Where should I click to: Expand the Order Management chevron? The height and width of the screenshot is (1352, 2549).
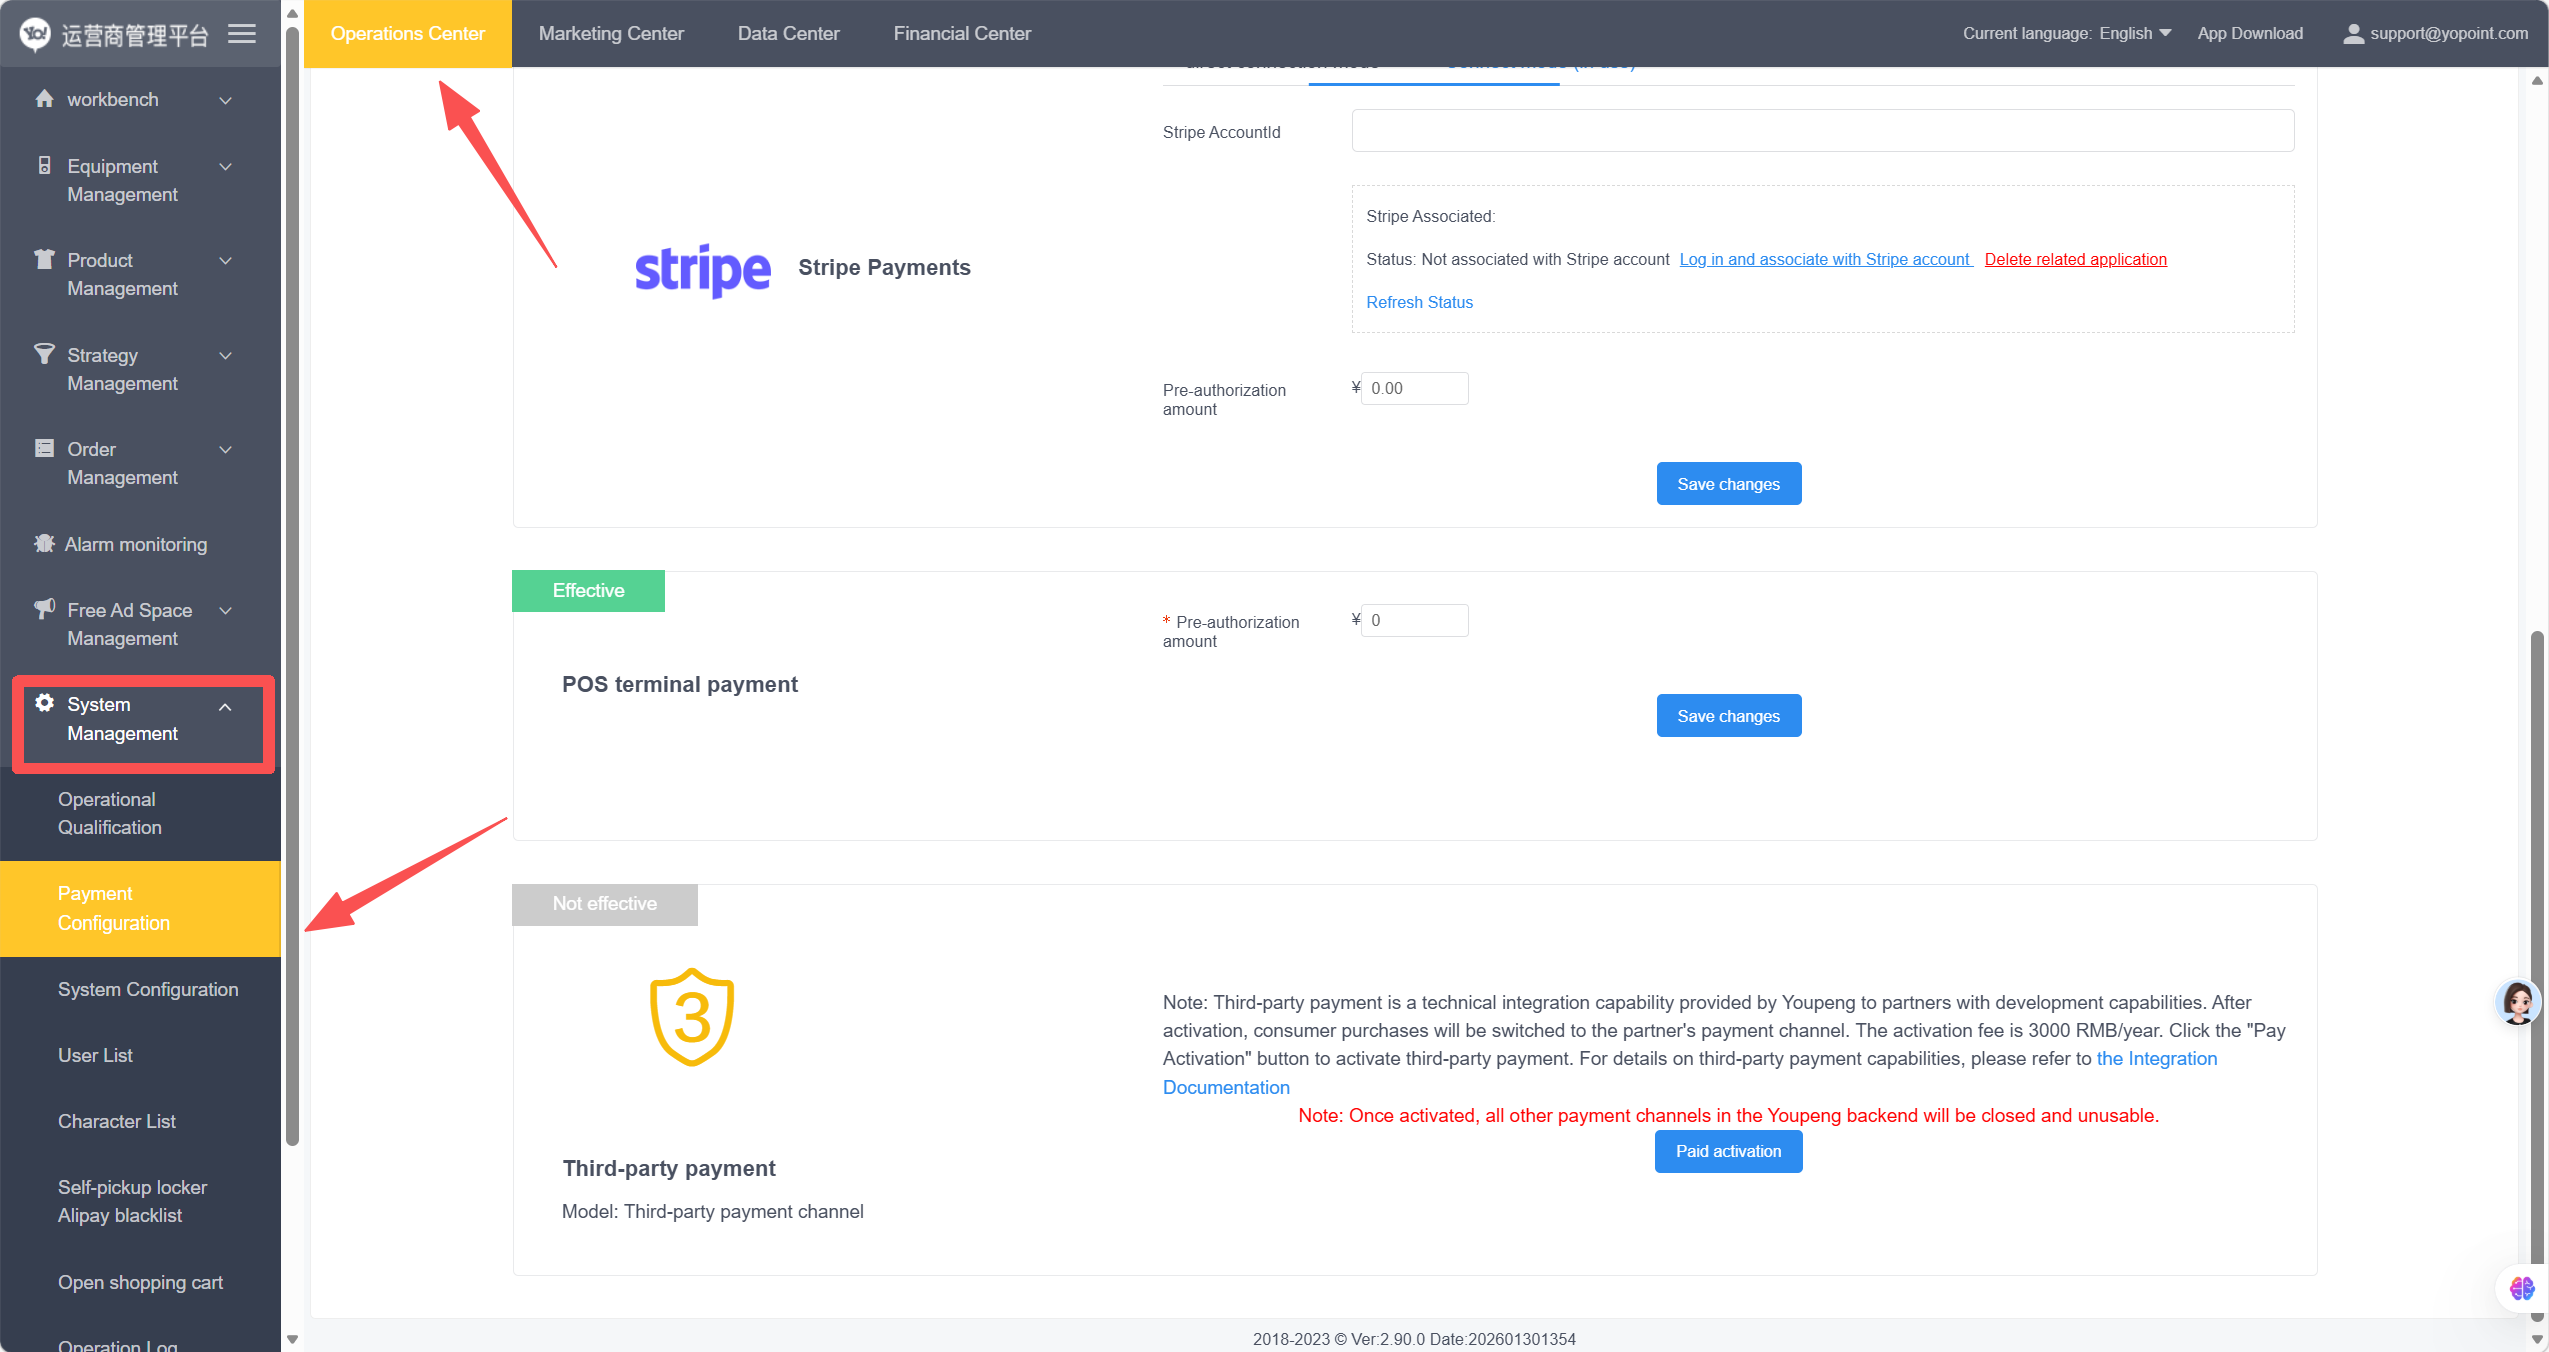pyautogui.click(x=226, y=450)
